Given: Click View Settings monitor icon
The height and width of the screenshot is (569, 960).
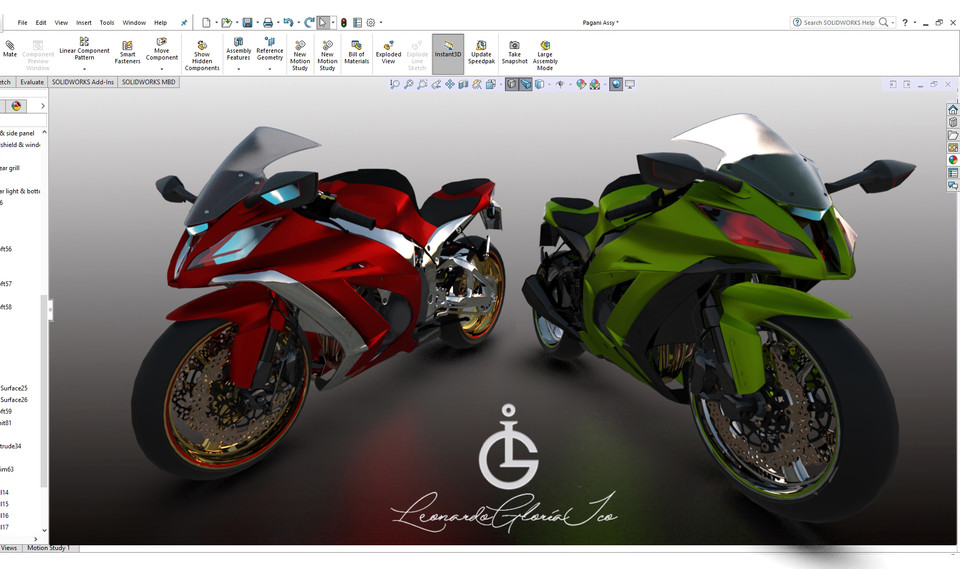Looking at the screenshot, I should pos(629,84).
